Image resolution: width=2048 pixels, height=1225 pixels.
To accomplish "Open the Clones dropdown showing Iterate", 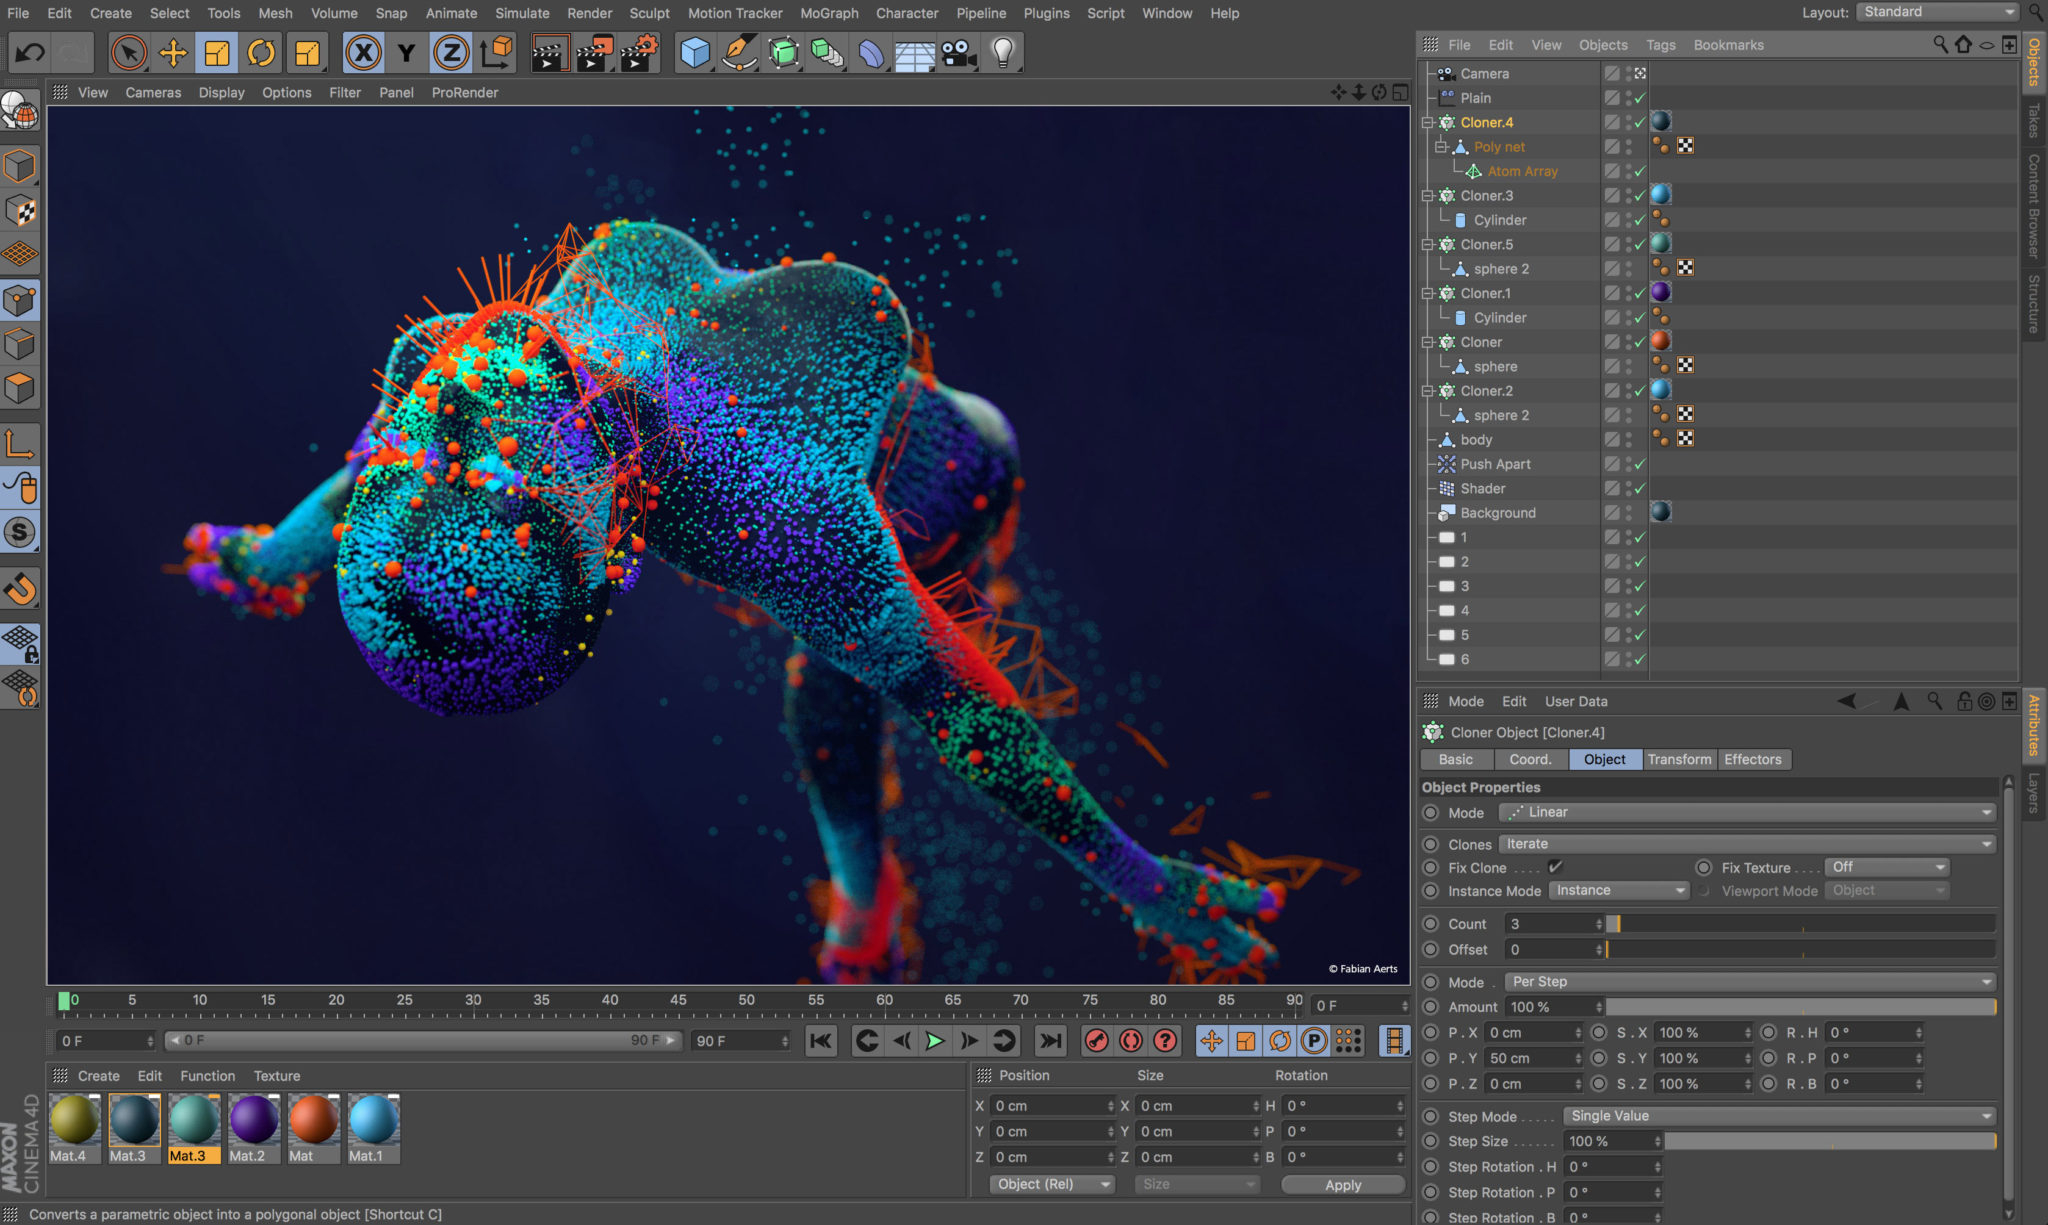I will point(1748,843).
